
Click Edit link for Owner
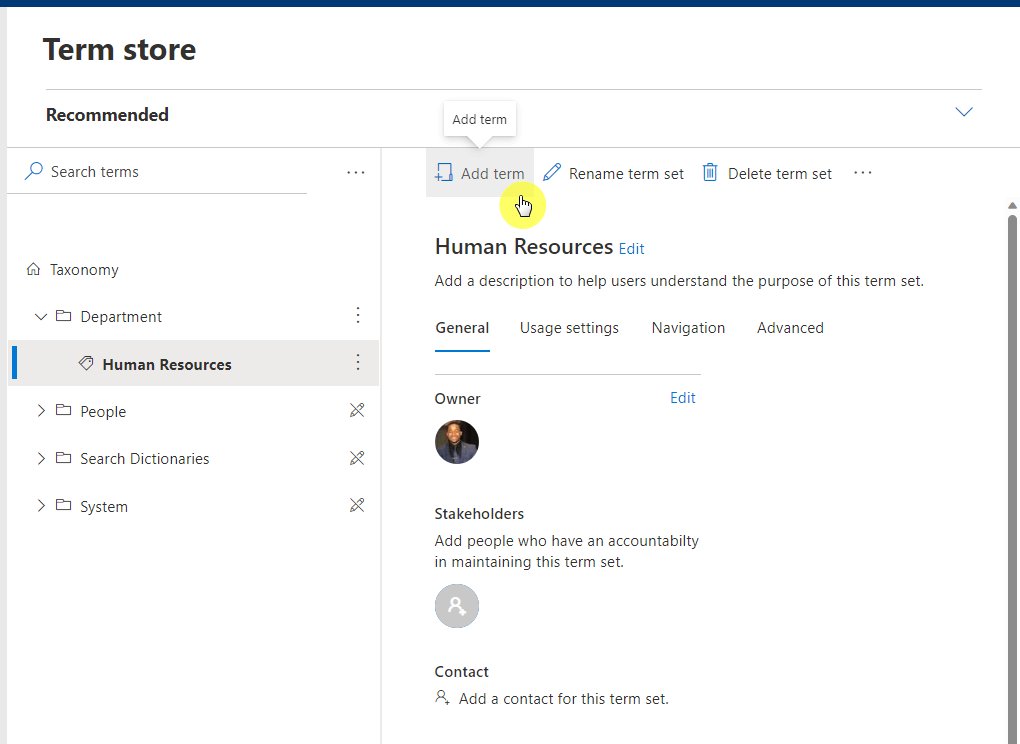coord(682,398)
